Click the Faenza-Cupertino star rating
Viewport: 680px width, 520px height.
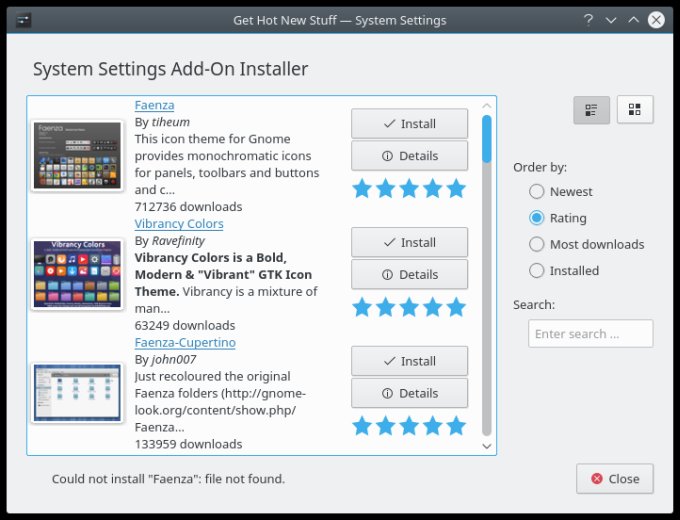[x=409, y=425]
